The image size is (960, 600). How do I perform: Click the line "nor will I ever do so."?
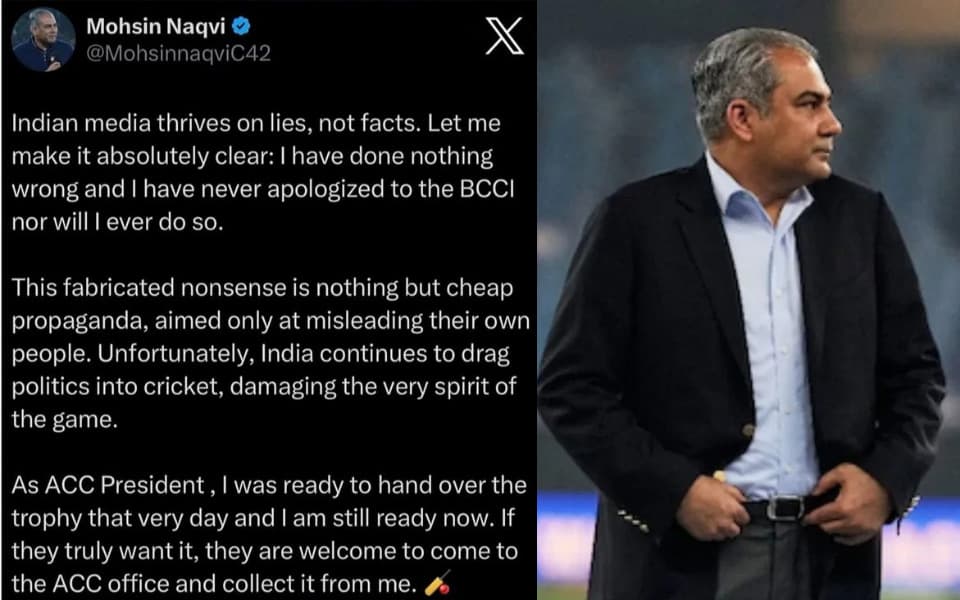116,222
